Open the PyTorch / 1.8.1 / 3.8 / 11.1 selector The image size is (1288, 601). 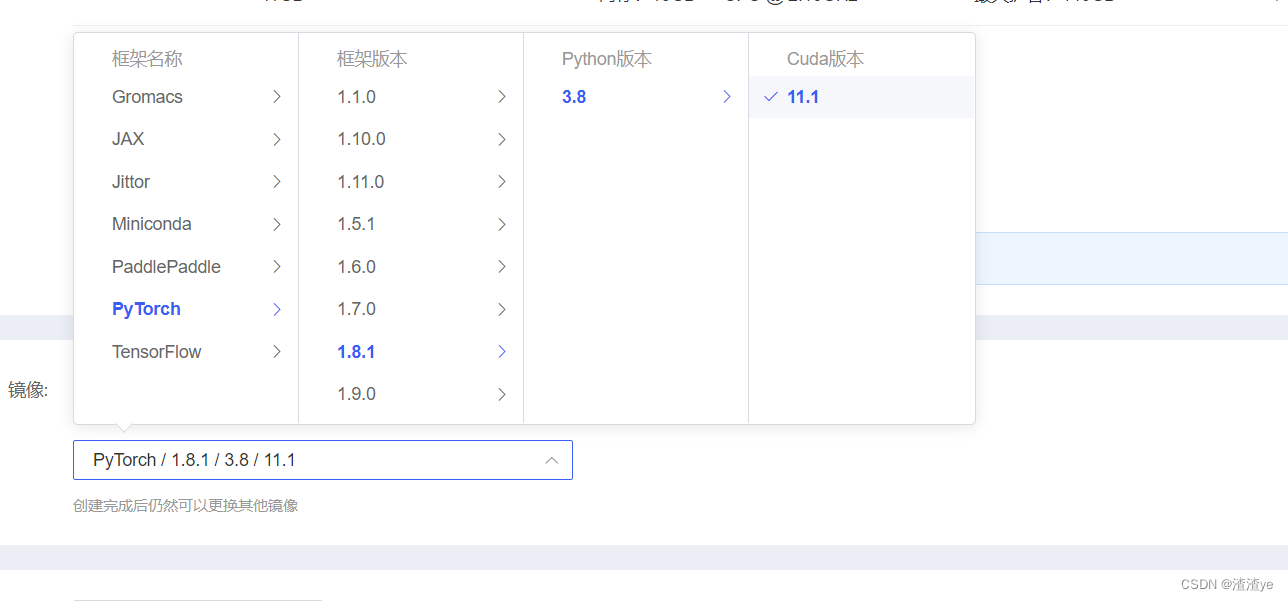(x=323, y=460)
